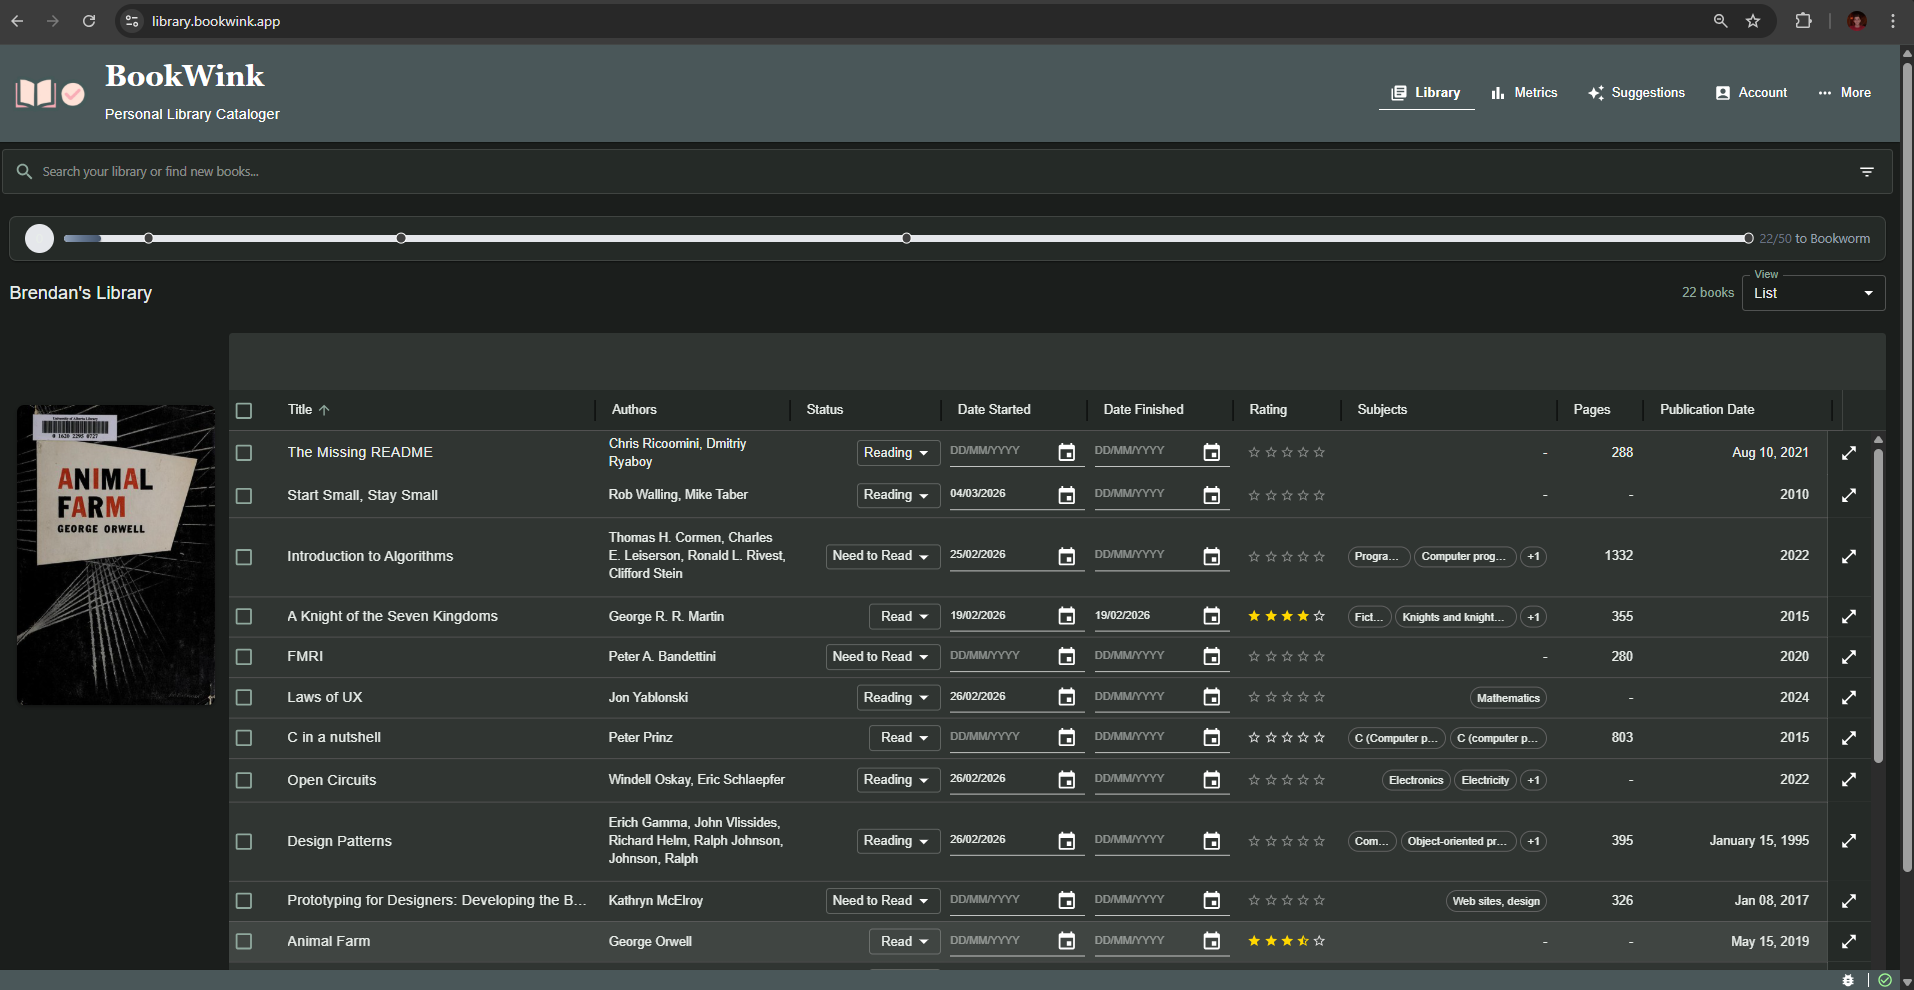The height and width of the screenshot is (990, 1914).
Task: Switch to the Metrics tab
Action: tap(1524, 92)
